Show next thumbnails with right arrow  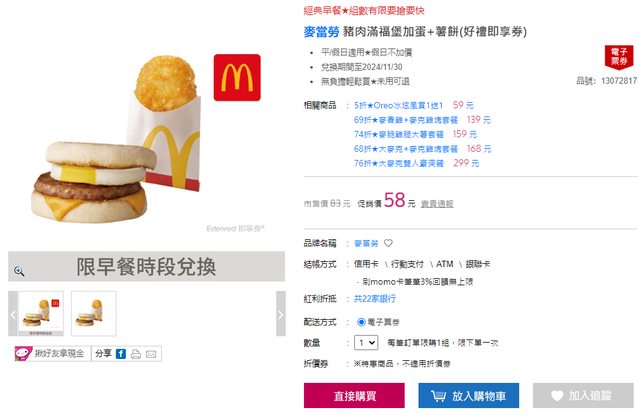coord(281,314)
